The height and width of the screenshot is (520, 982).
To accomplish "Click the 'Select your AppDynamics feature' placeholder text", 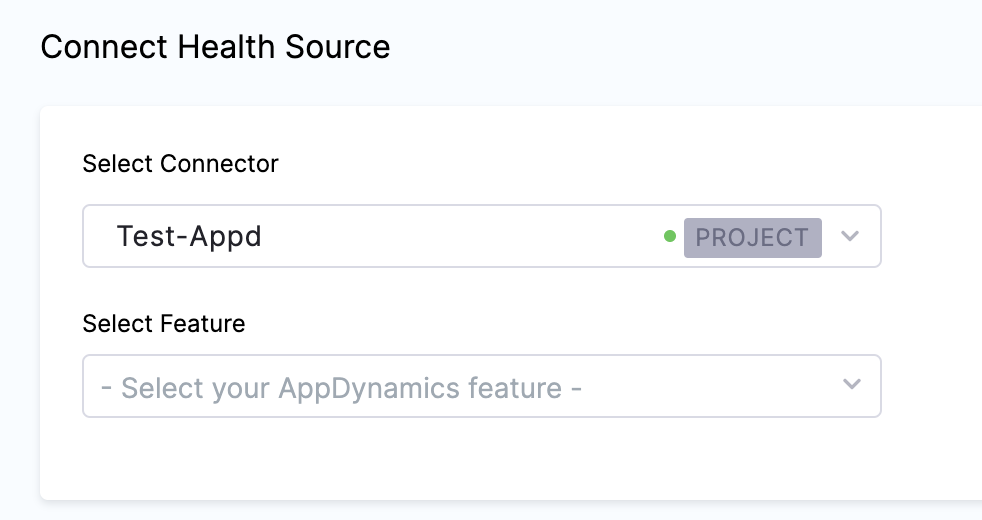I will [x=341, y=387].
